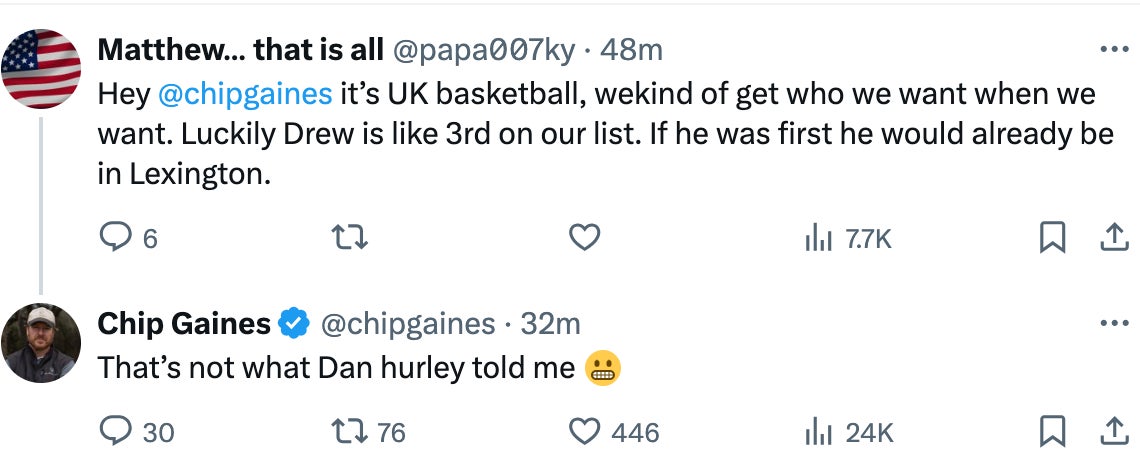Like Matthew's tweet with heart icon
1140x458 pixels.
pos(584,238)
